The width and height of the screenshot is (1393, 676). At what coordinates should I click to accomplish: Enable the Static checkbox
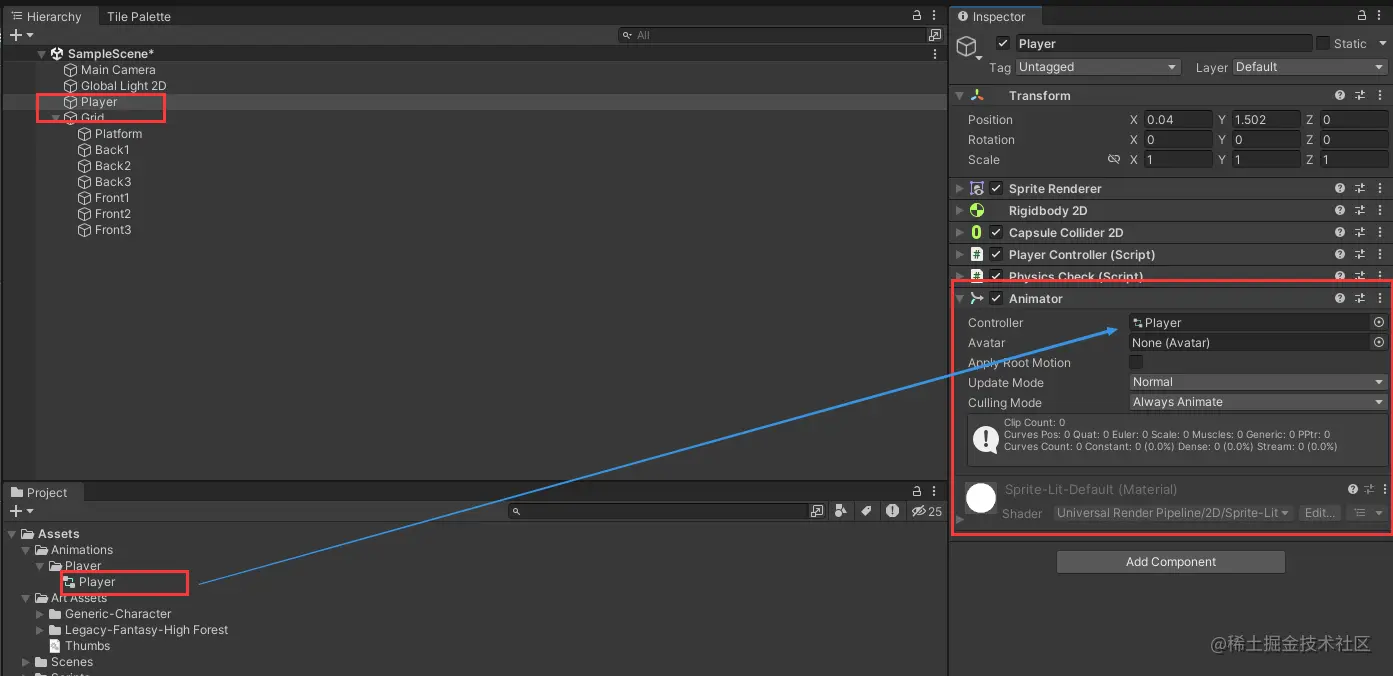1323,44
